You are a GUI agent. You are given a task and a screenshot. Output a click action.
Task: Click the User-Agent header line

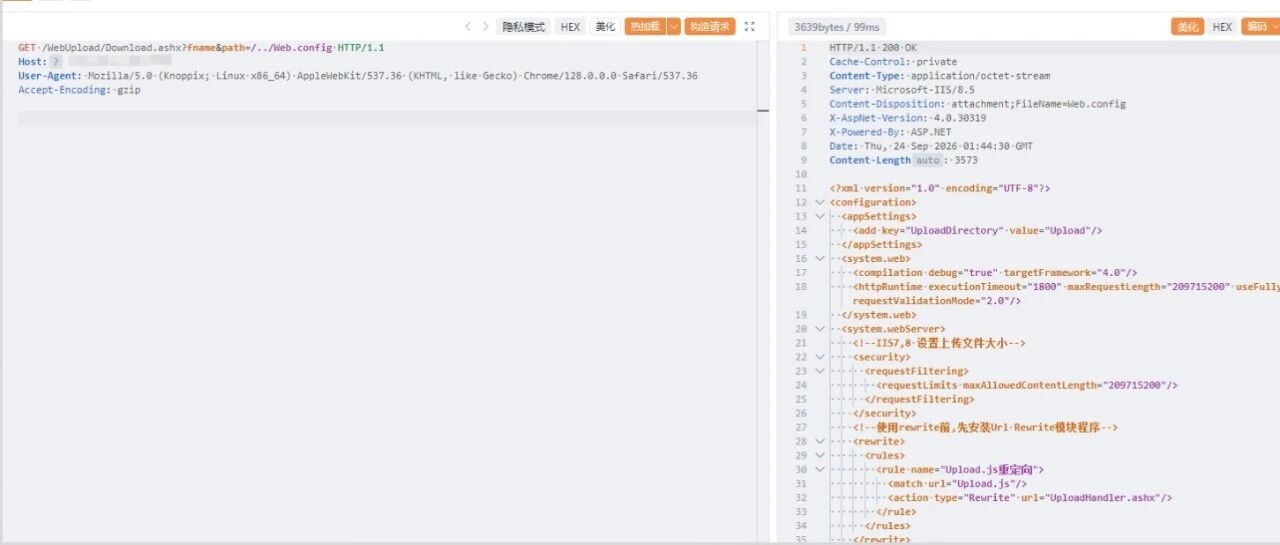(358, 76)
